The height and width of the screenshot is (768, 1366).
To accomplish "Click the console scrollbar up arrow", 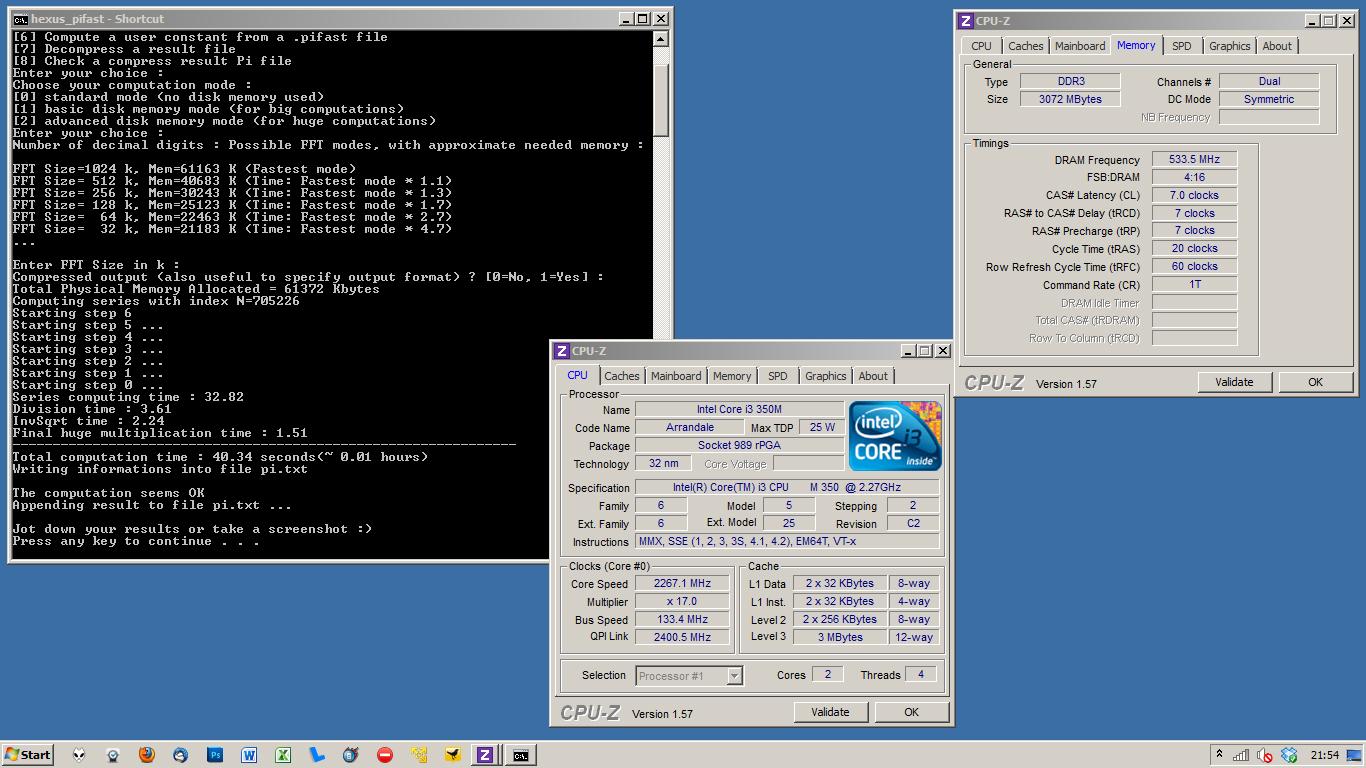I will pyautogui.click(x=660, y=39).
